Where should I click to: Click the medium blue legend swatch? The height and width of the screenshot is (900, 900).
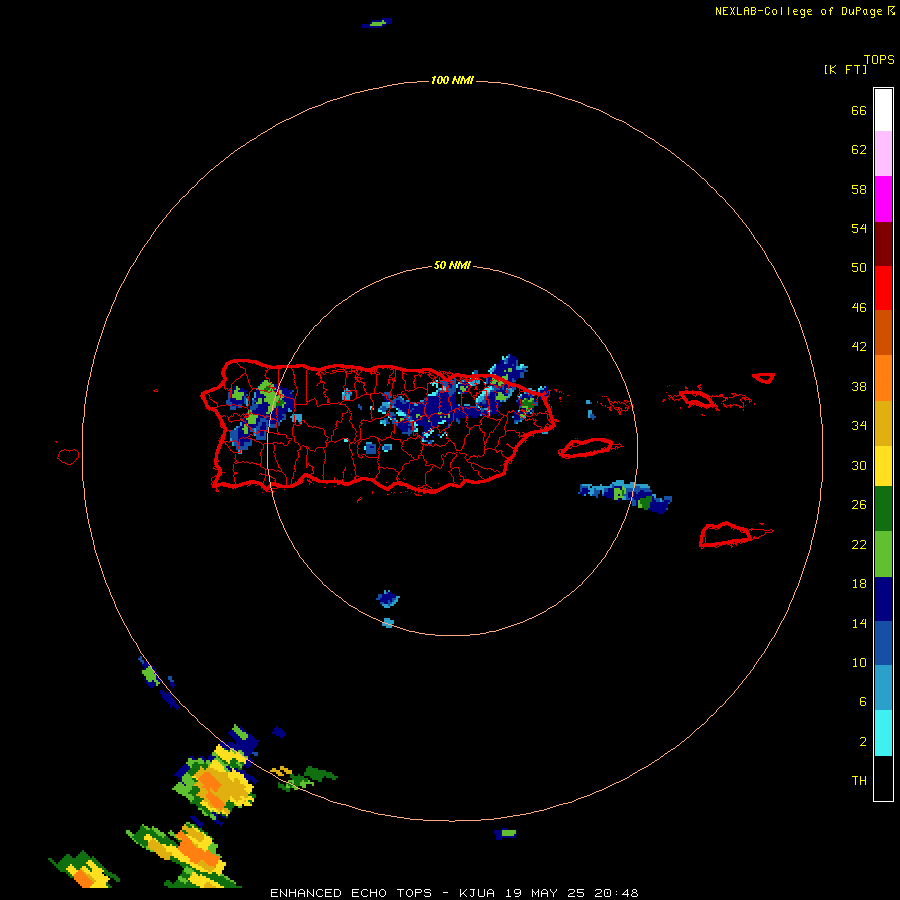click(x=883, y=643)
